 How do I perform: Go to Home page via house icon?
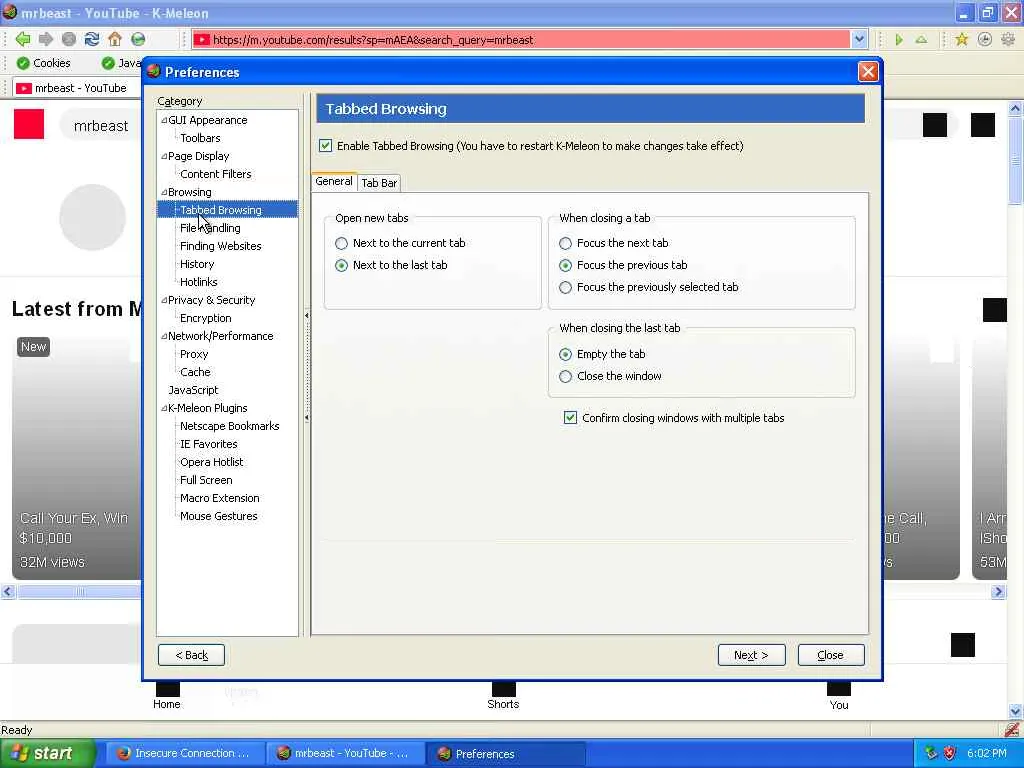pos(115,39)
